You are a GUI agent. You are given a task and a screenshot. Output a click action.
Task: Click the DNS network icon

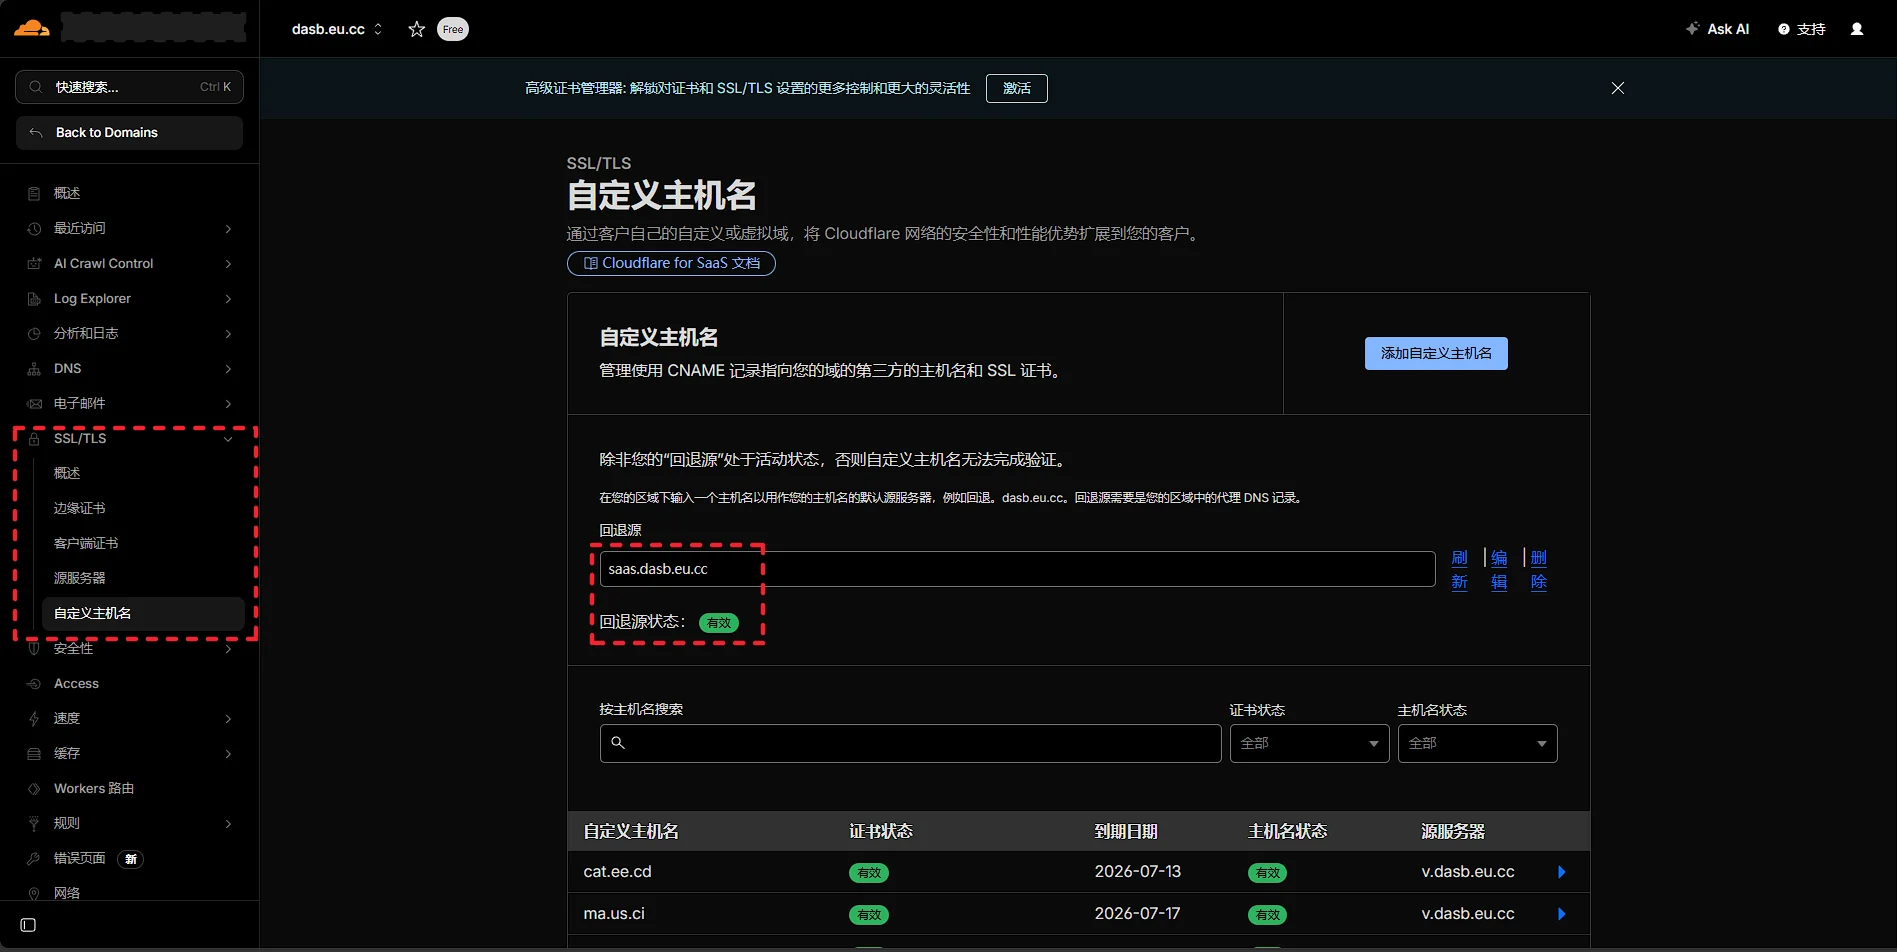(x=34, y=368)
